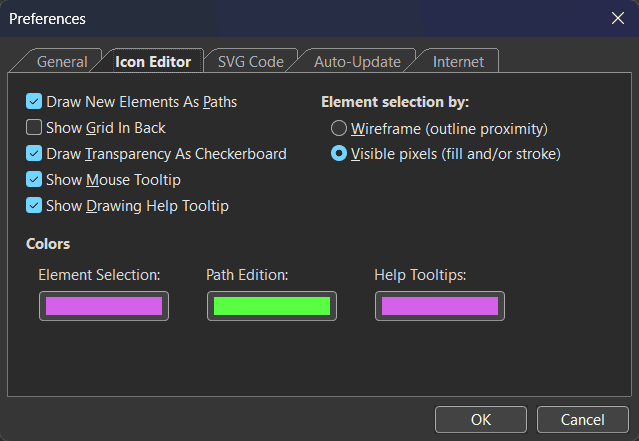Viewport: 639px width, 441px height.
Task: Open the green Path Edition color swatch
Action: [272, 306]
